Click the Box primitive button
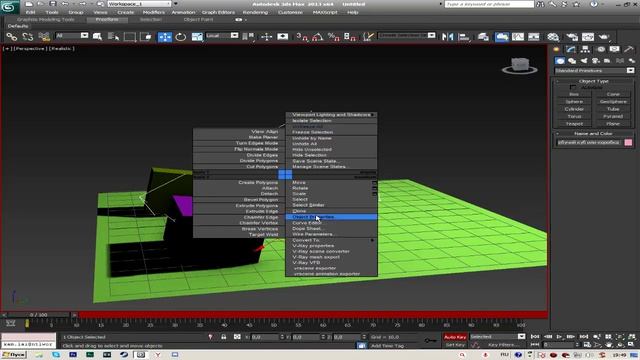 click(x=574, y=94)
